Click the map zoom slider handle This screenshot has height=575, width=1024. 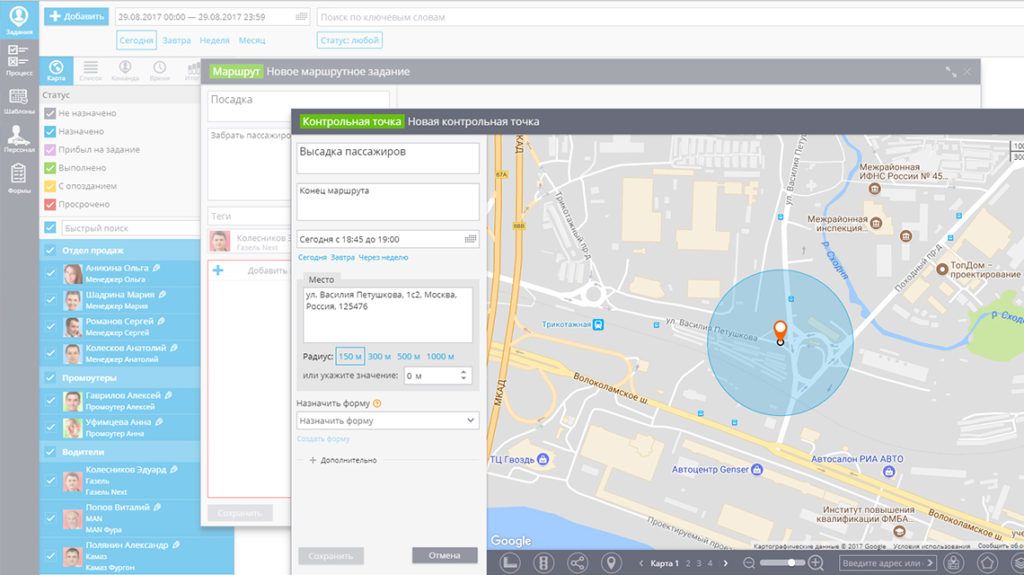pos(791,563)
